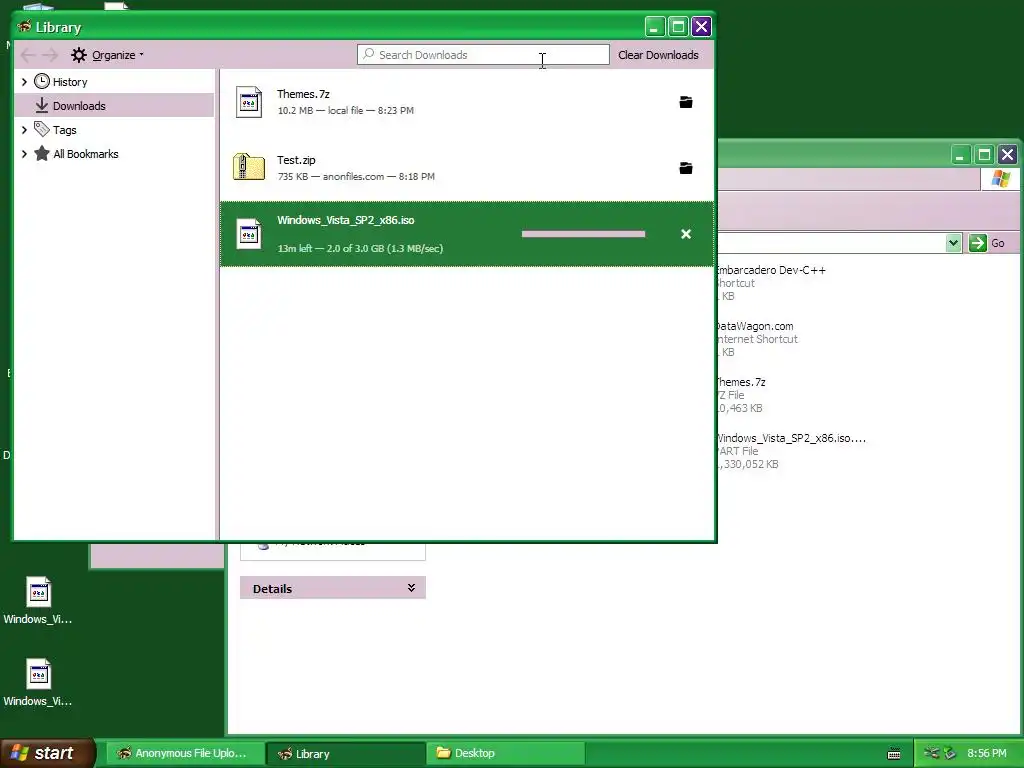Click the forward arrow in Library toolbar
This screenshot has width=1024, height=768.
50,55
